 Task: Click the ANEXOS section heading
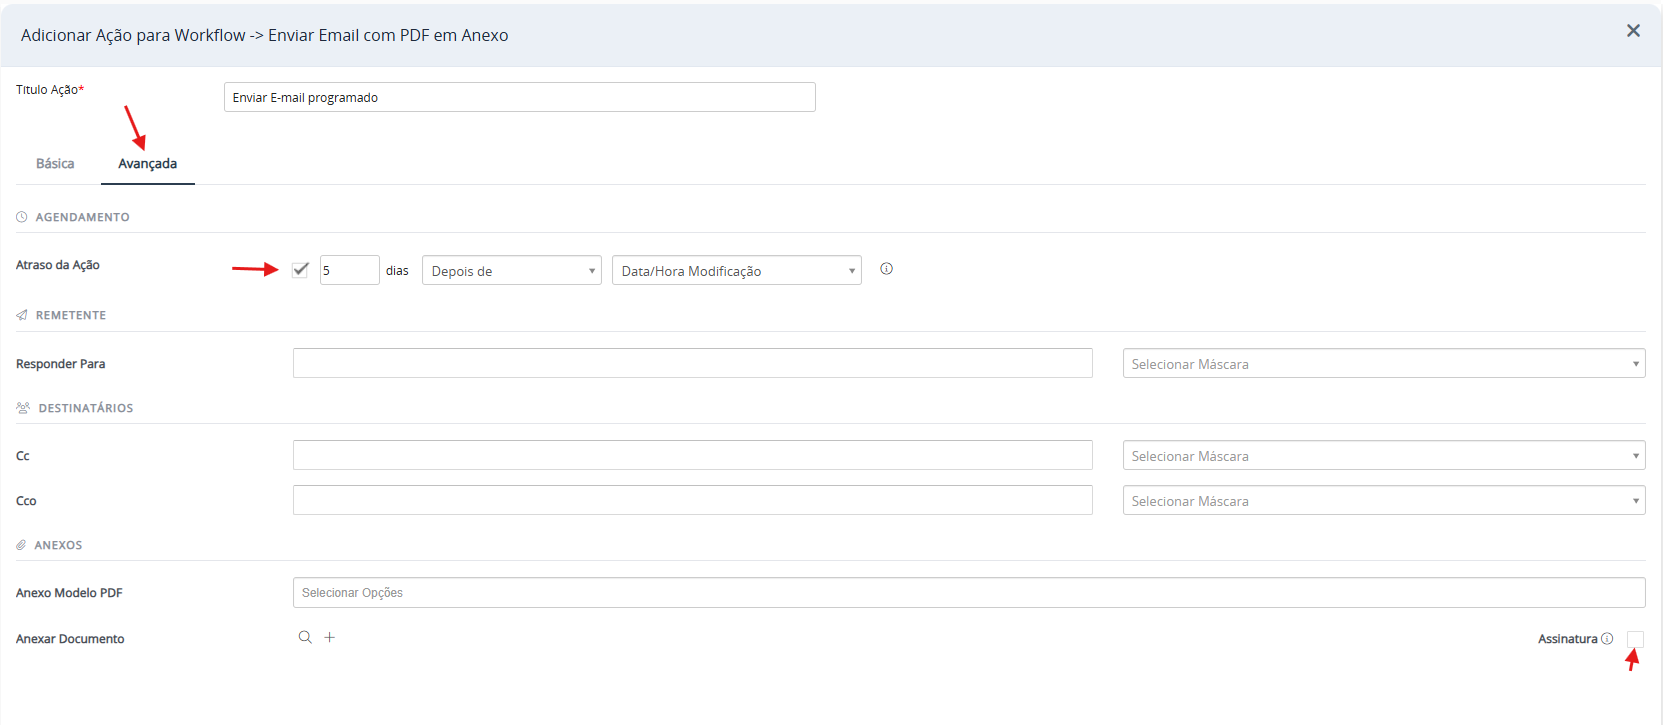58,545
